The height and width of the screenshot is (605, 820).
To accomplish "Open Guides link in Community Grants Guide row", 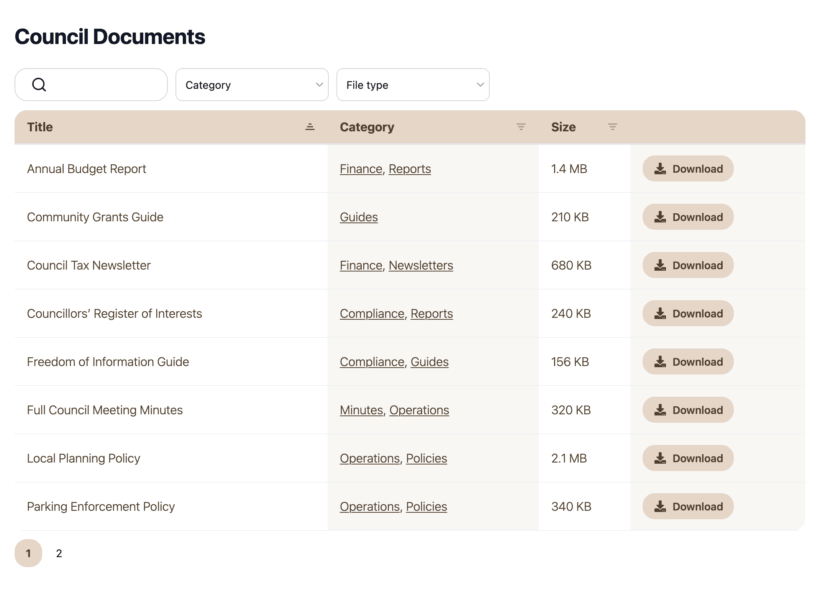I will point(359,217).
